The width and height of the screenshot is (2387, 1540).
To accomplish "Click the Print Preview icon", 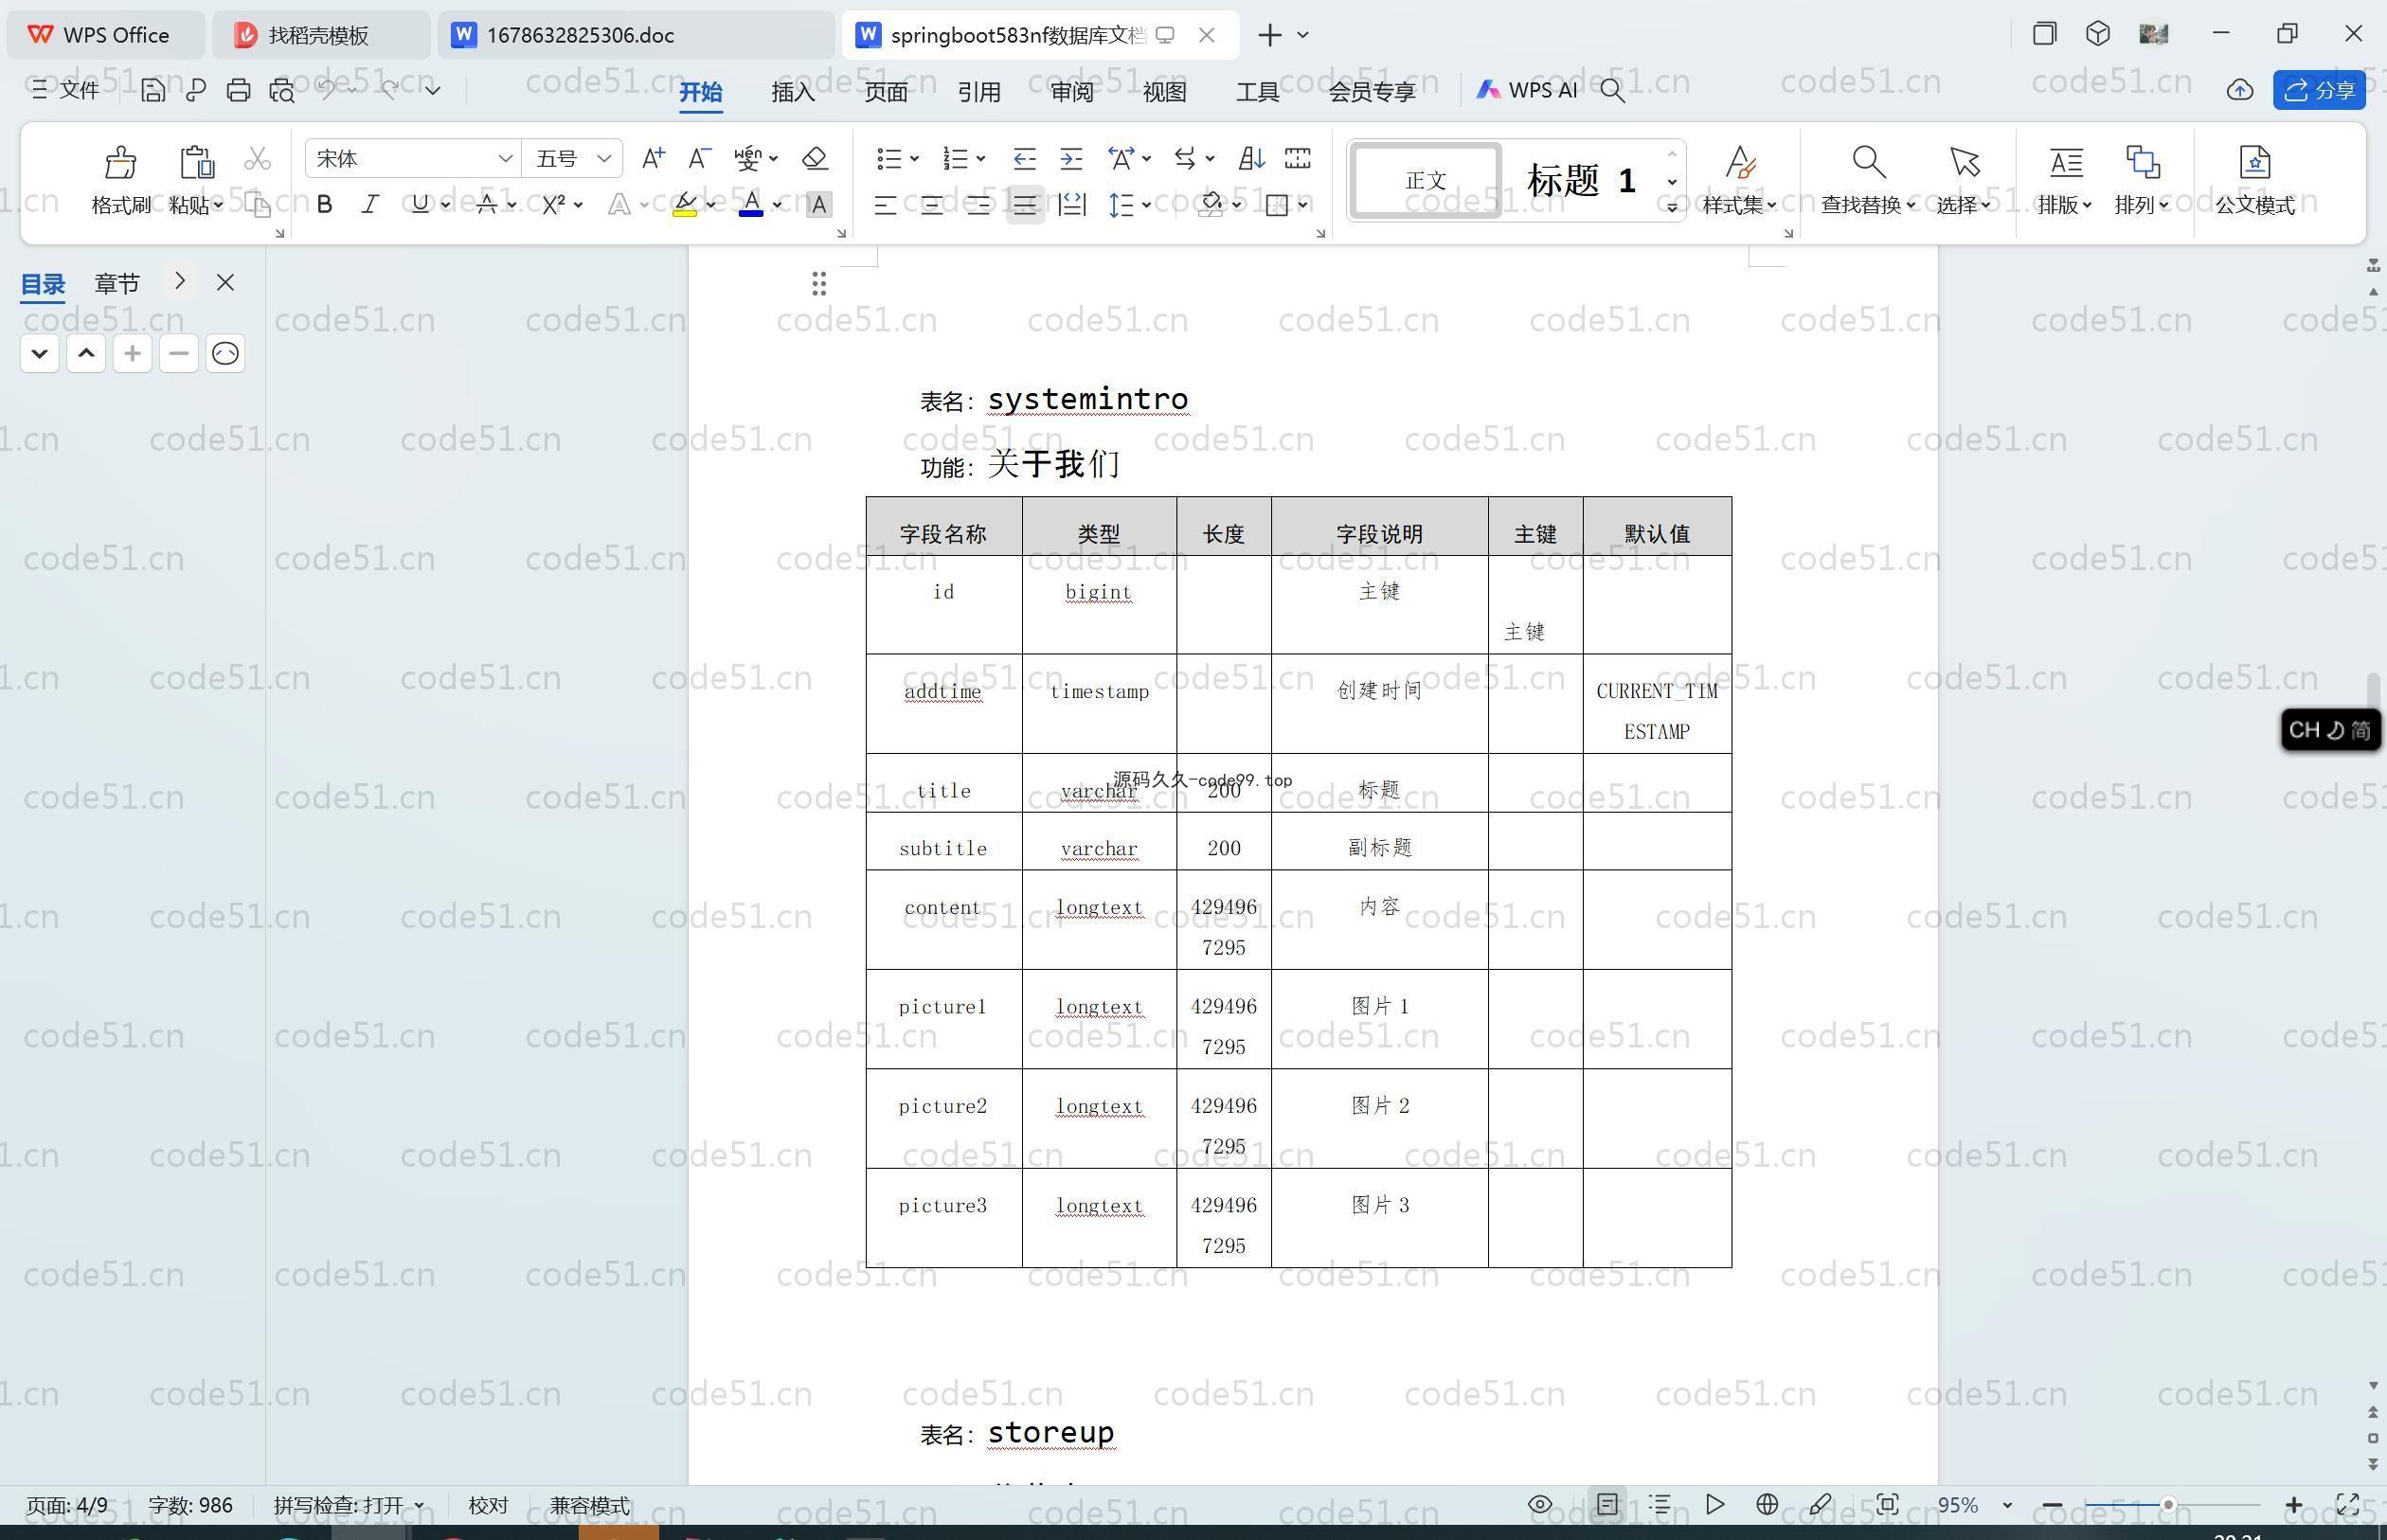I will 282,90.
